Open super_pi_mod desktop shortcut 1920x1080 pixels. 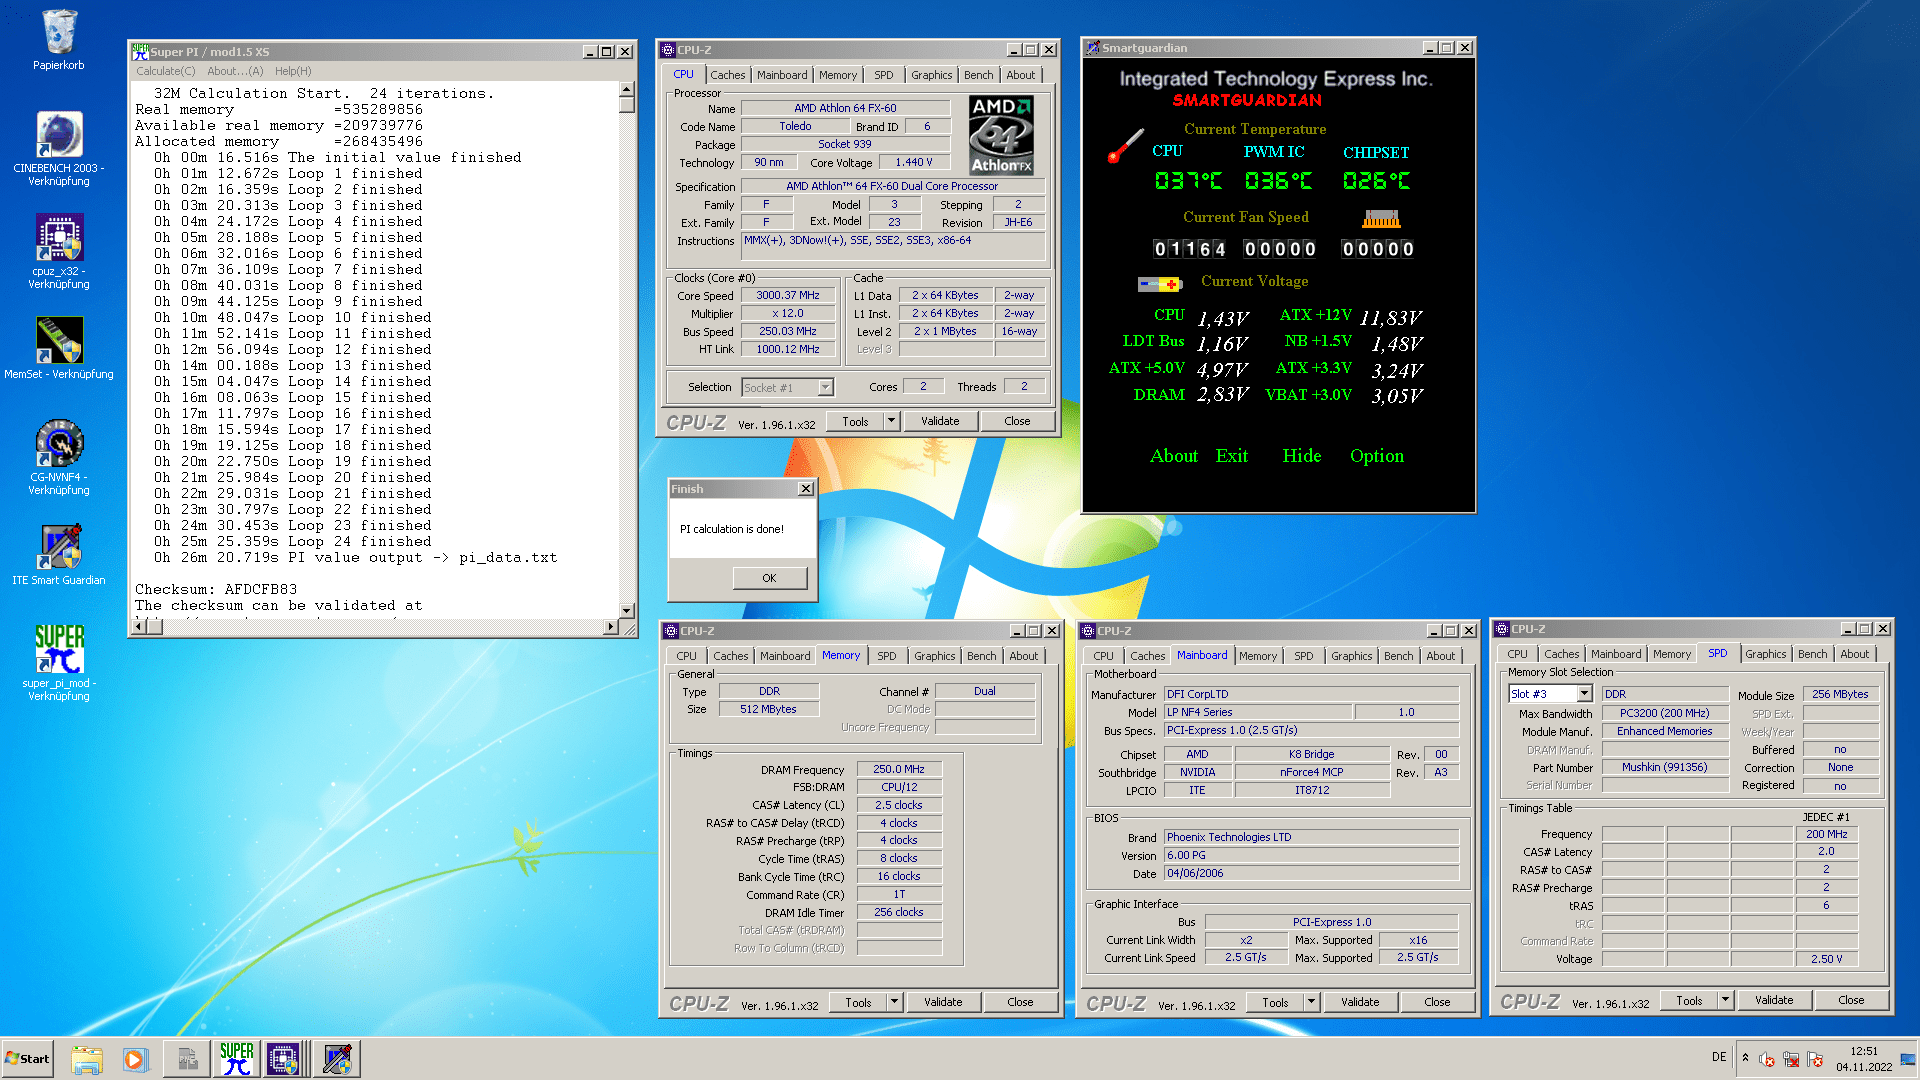(59, 662)
